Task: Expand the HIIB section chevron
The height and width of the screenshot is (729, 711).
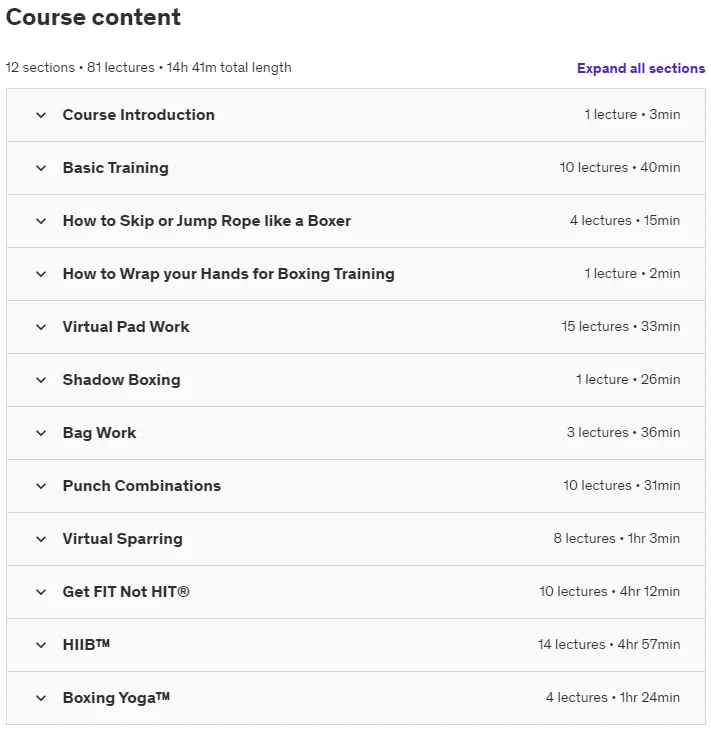Action: pyautogui.click(x=41, y=645)
